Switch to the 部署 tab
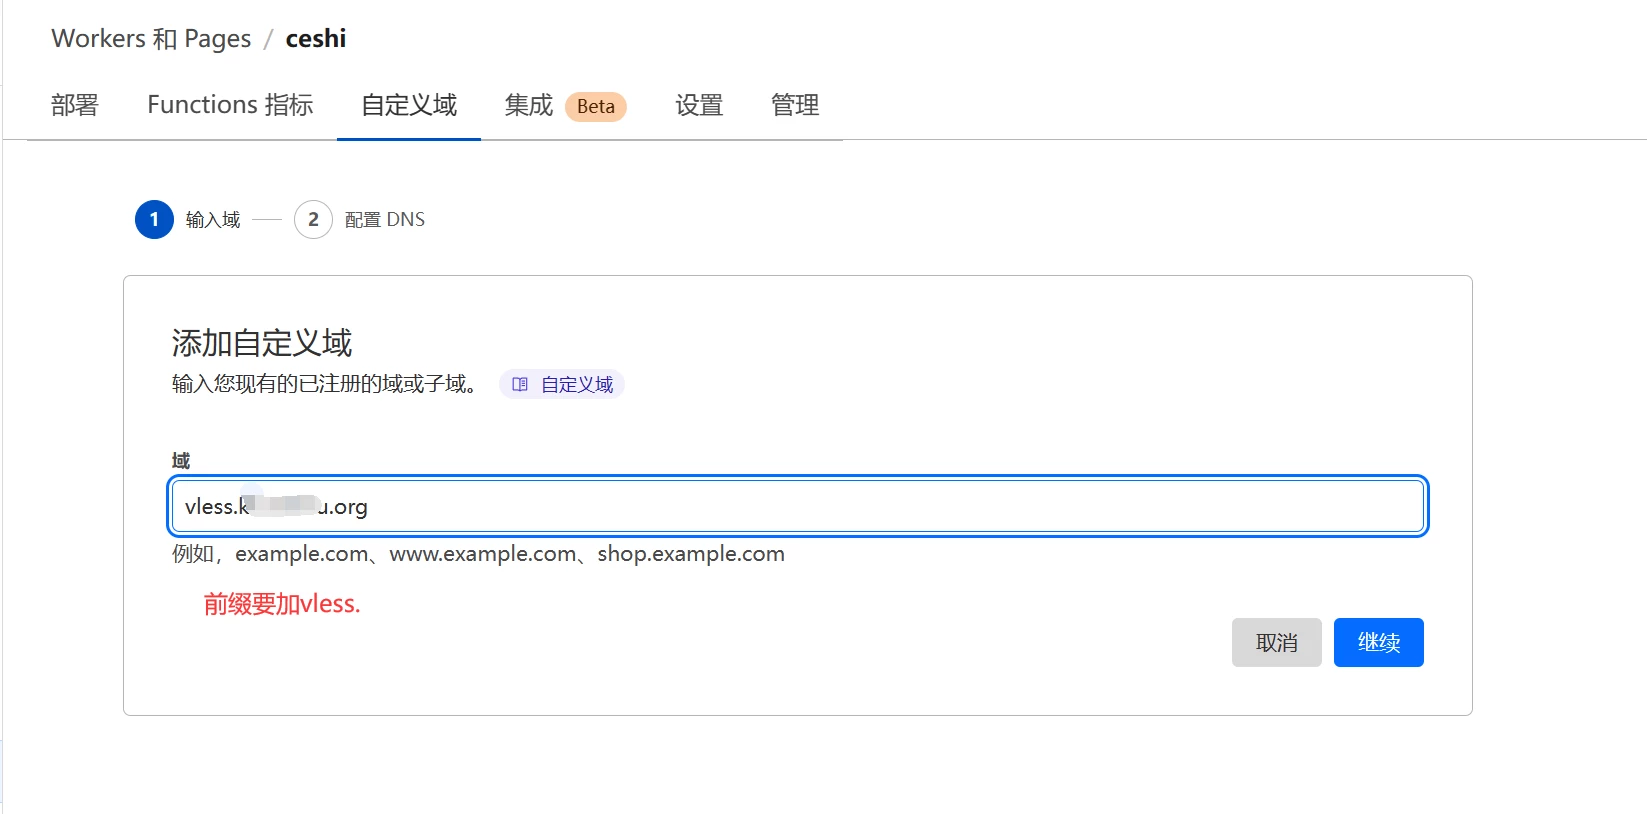The height and width of the screenshot is (814, 1647). (x=75, y=105)
